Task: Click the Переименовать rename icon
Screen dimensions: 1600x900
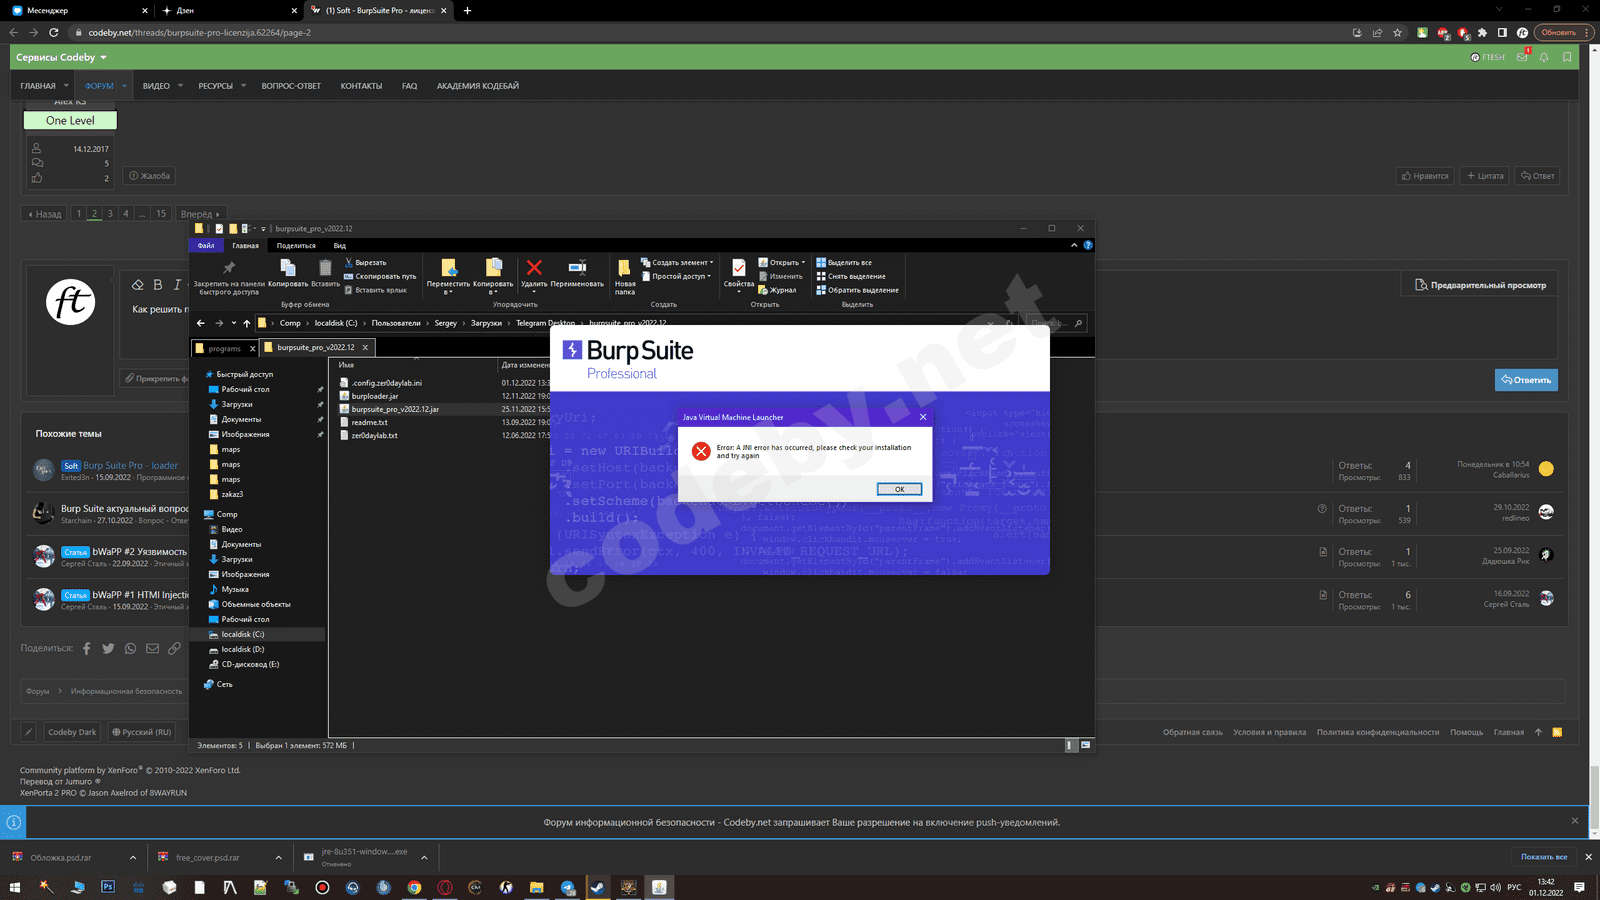Action: (577, 268)
